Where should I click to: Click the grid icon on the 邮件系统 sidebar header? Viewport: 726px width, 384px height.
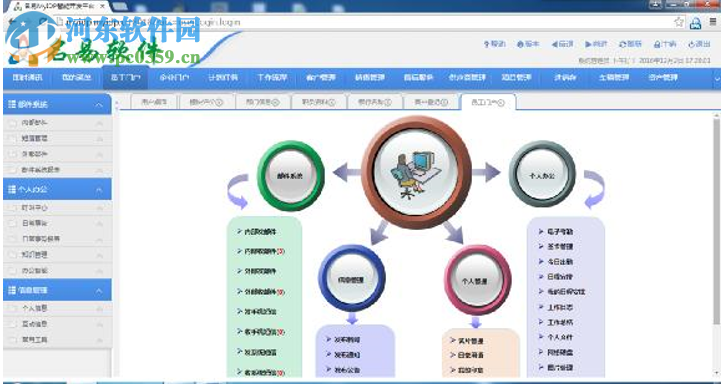pos(12,105)
